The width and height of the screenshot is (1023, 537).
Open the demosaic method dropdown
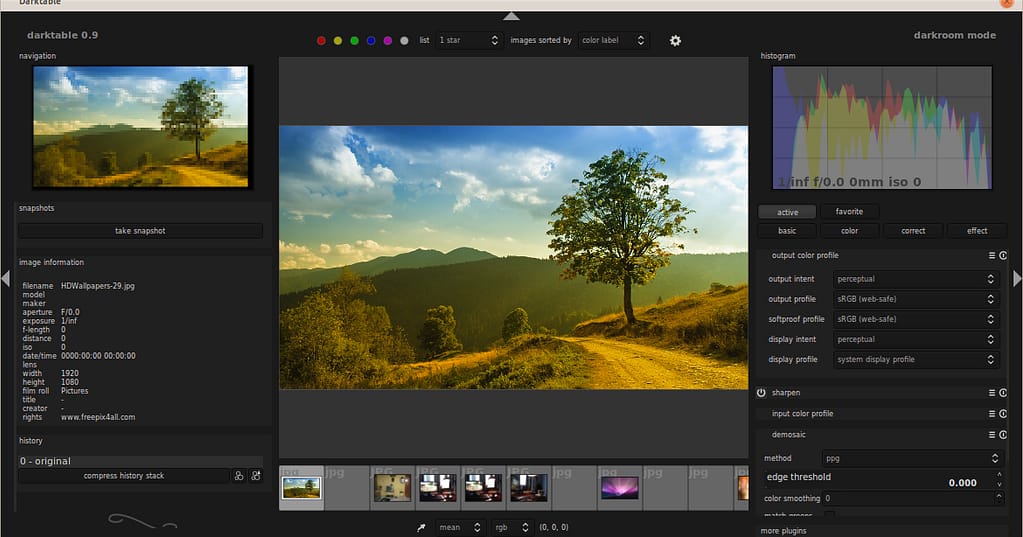pos(910,458)
